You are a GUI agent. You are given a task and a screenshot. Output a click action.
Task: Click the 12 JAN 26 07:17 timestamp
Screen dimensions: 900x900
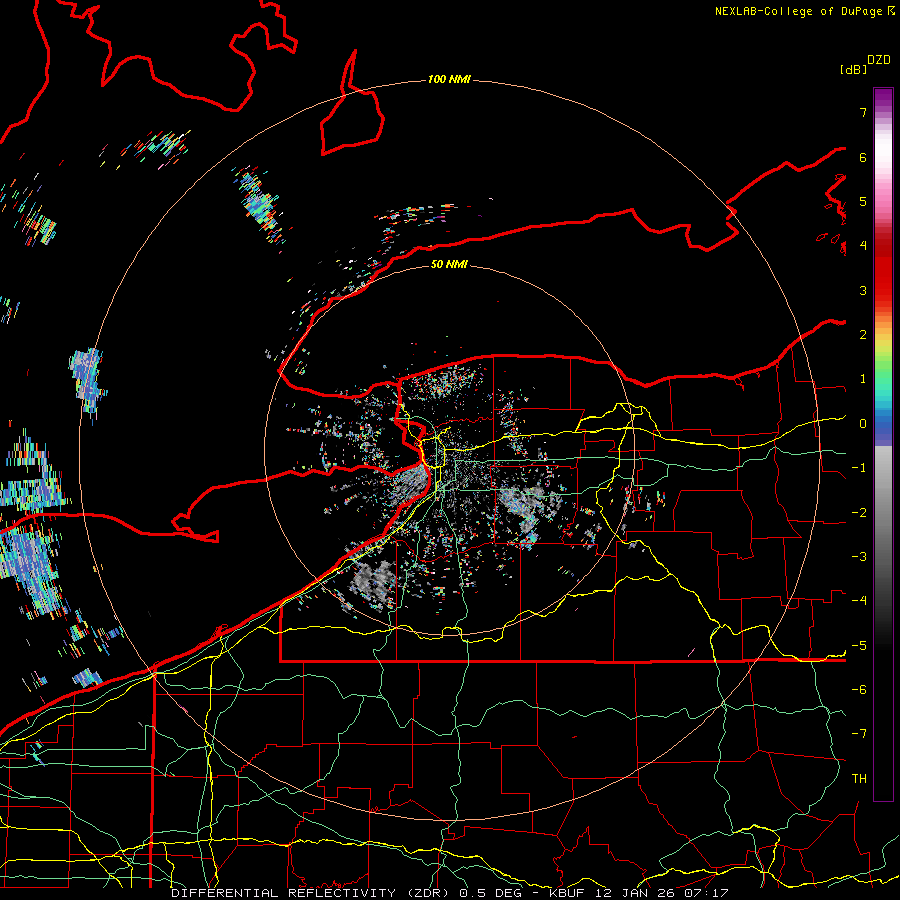[662, 893]
